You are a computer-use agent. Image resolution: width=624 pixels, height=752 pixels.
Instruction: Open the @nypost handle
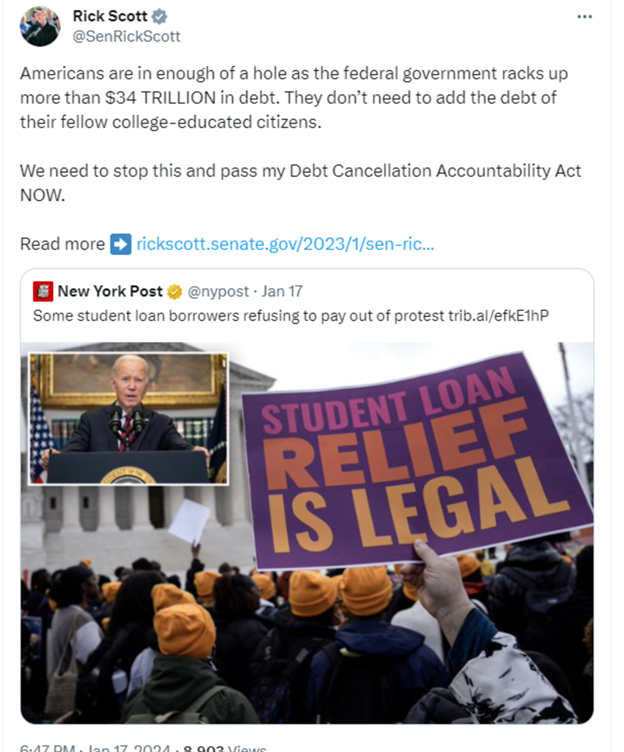(x=218, y=292)
